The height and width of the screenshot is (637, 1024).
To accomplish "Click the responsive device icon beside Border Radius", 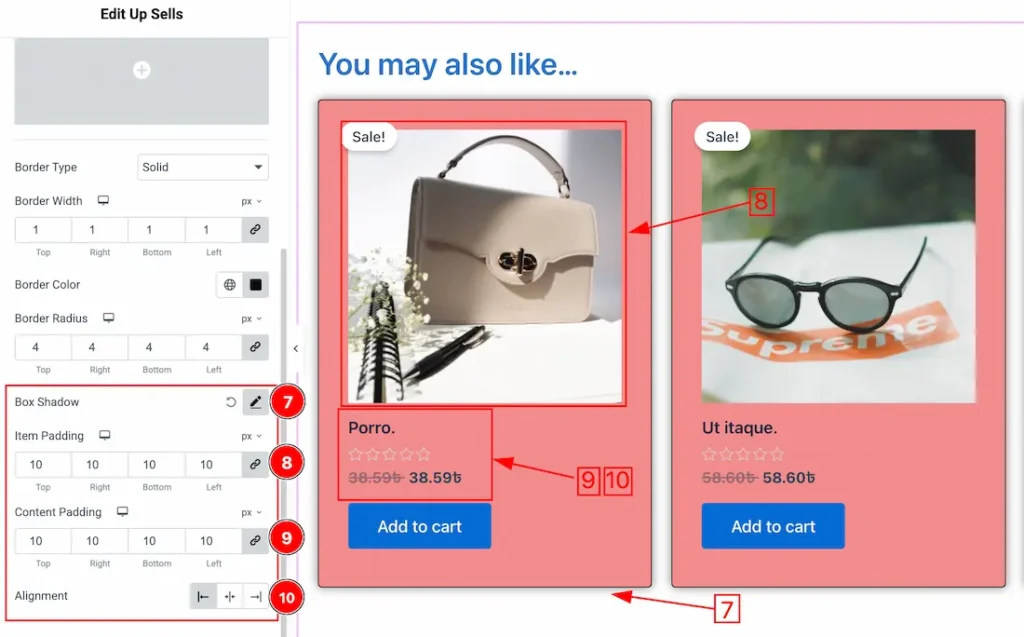I will point(108,318).
